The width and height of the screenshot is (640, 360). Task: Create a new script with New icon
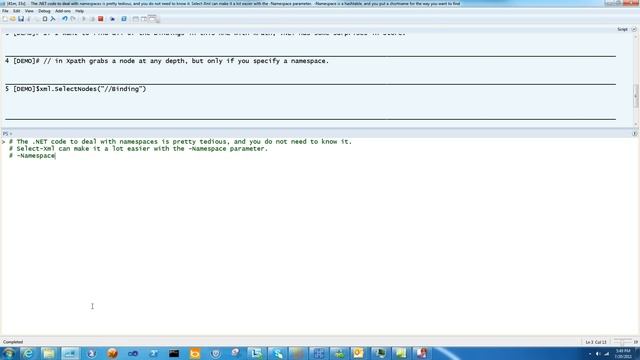[5, 19]
